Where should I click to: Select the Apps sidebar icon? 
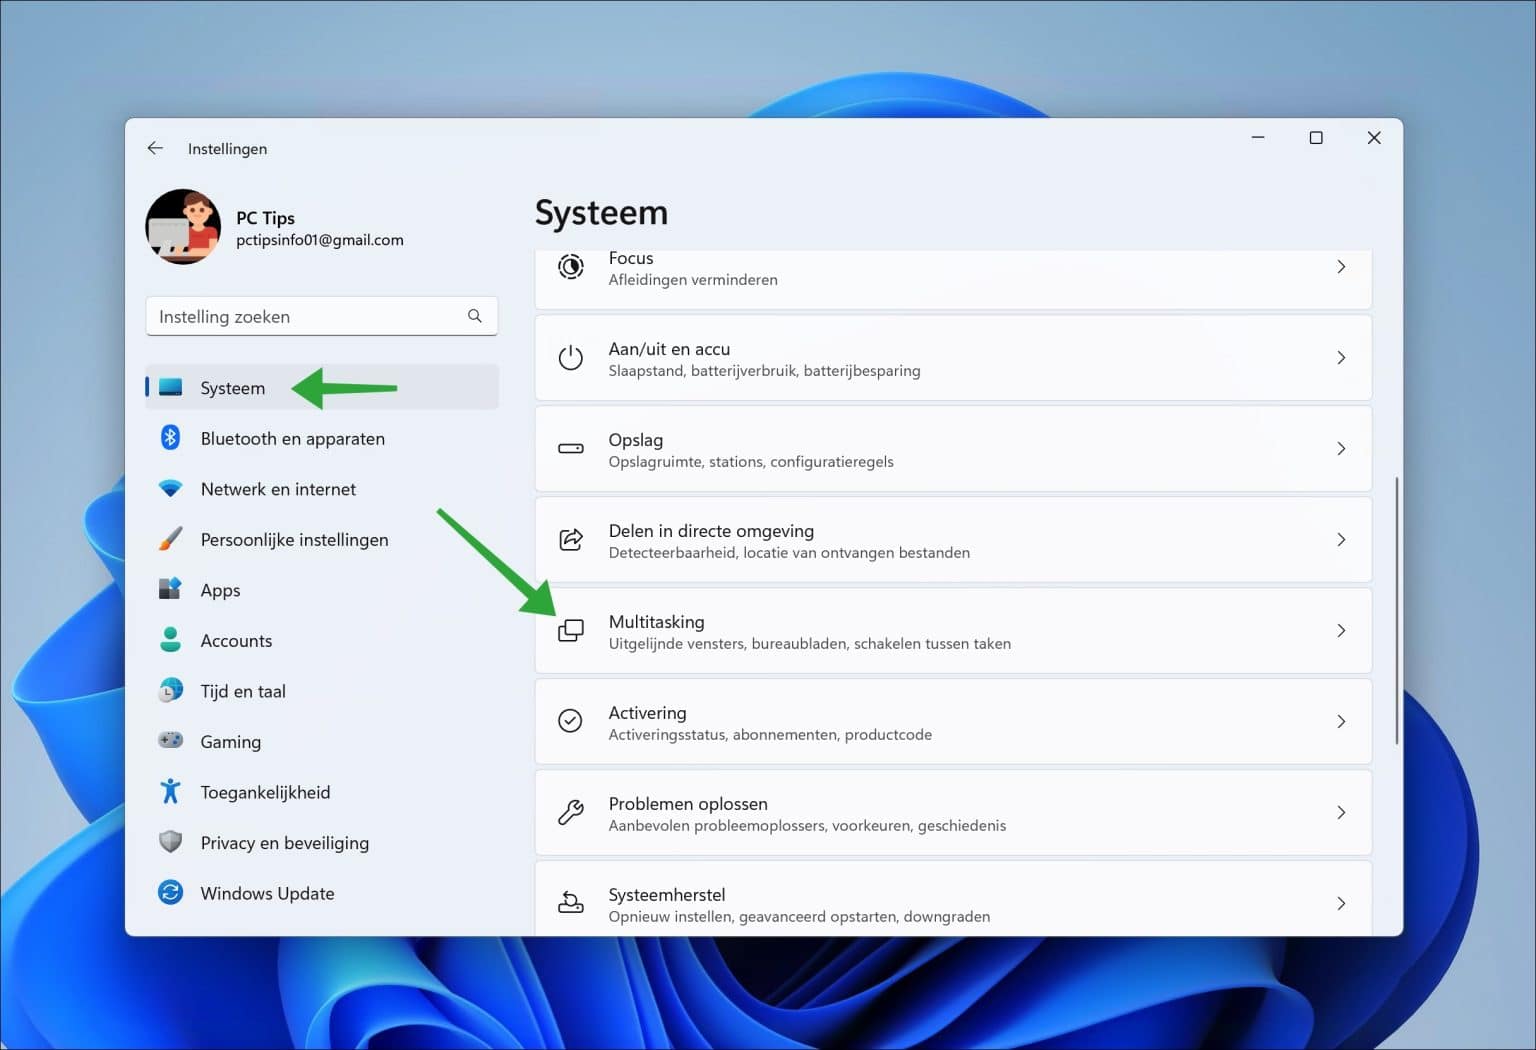tap(170, 590)
